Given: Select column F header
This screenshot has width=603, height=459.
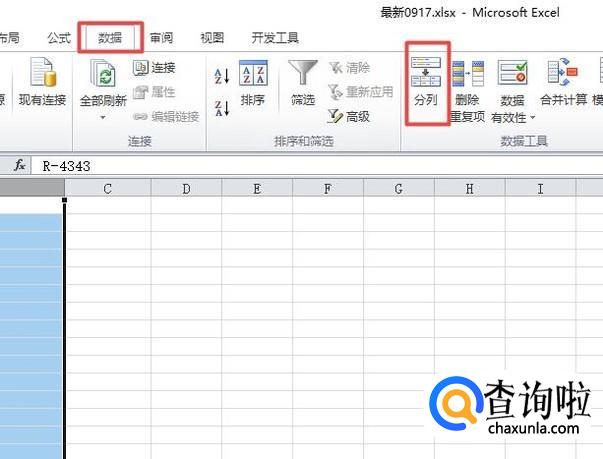Looking at the screenshot, I should [328, 189].
